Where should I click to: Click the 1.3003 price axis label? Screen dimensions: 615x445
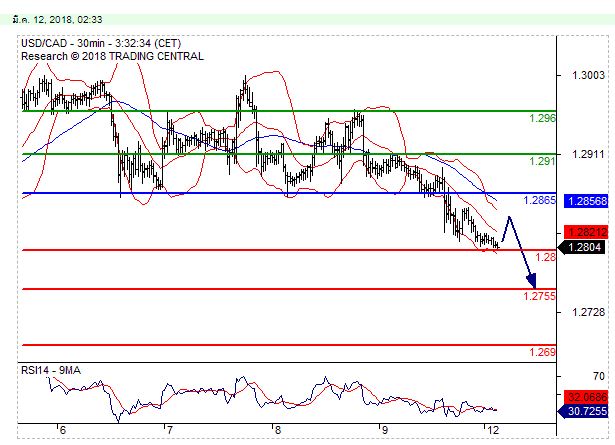point(588,75)
